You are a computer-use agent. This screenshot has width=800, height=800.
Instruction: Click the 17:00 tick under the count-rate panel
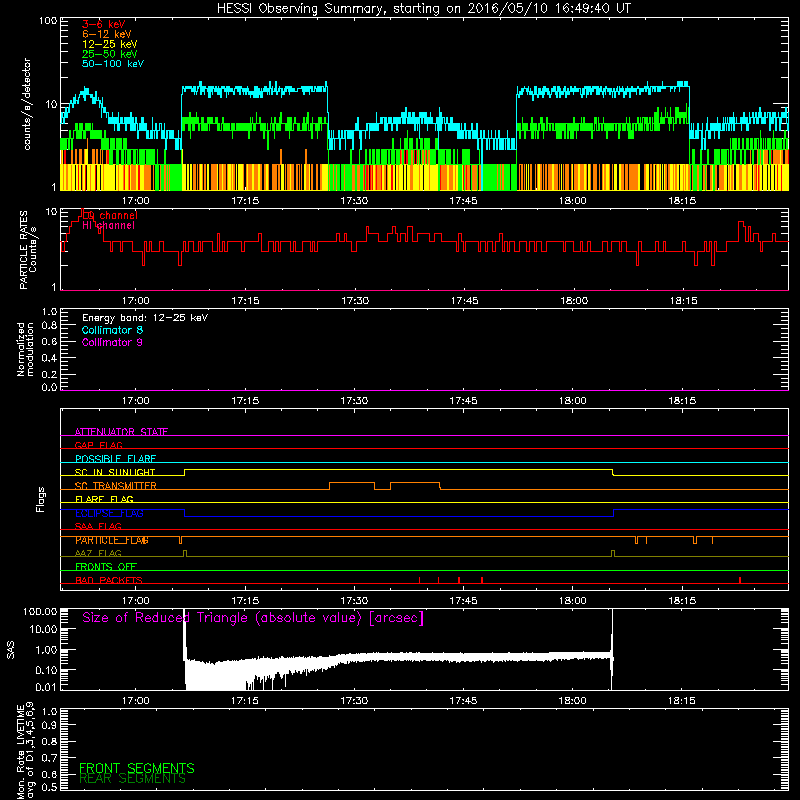point(136,201)
